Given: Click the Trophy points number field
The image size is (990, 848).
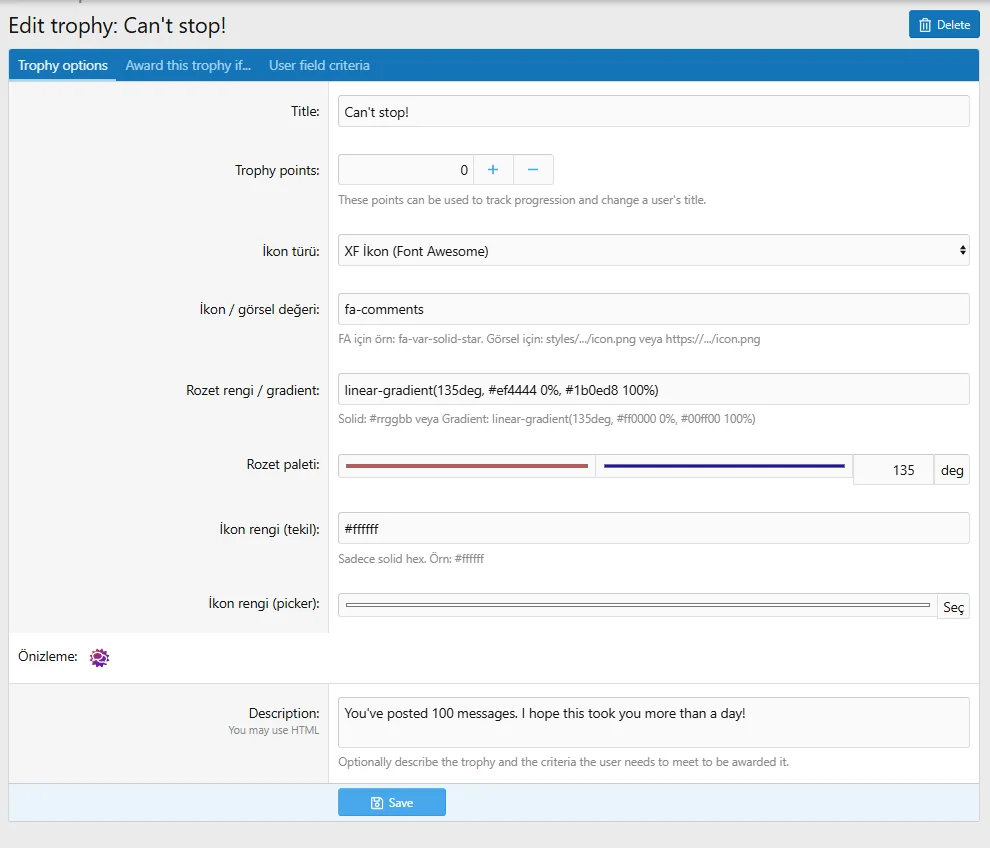Looking at the screenshot, I should click(x=405, y=170).
